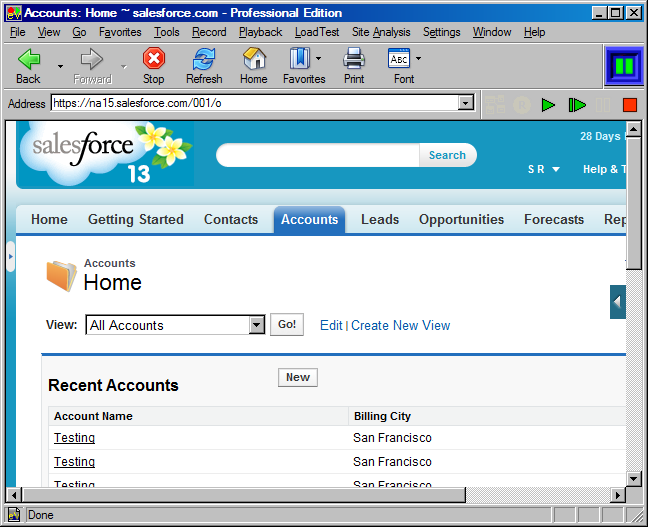Click the Forward arrow icon

(92, 59)
